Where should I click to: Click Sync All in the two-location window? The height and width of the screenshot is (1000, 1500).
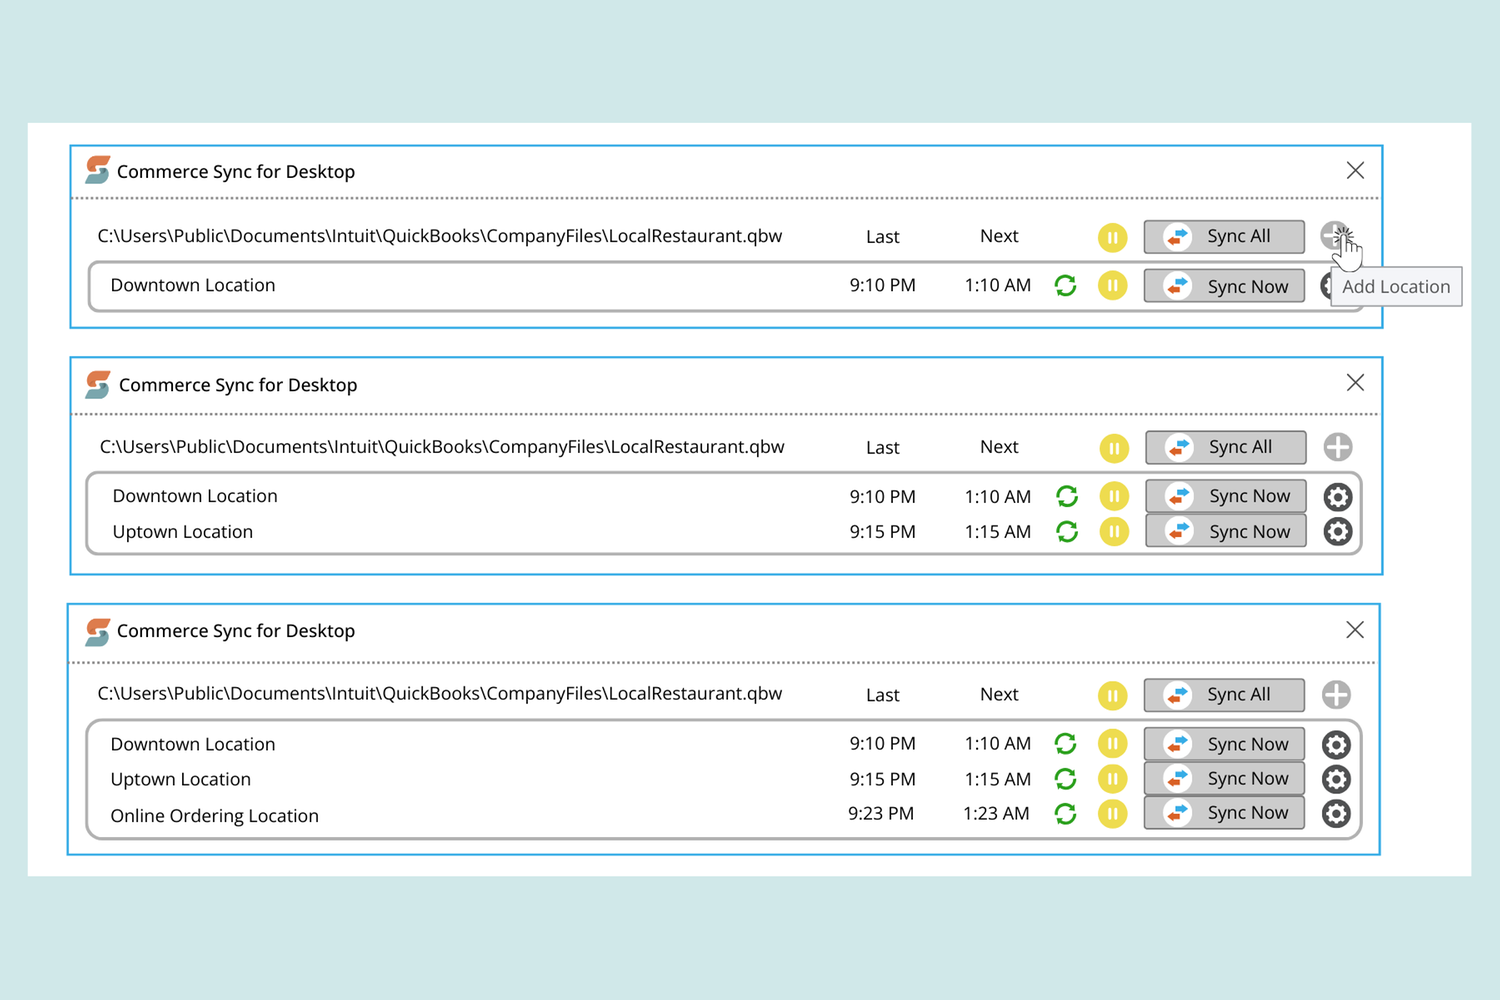[x=1226, y=447]
